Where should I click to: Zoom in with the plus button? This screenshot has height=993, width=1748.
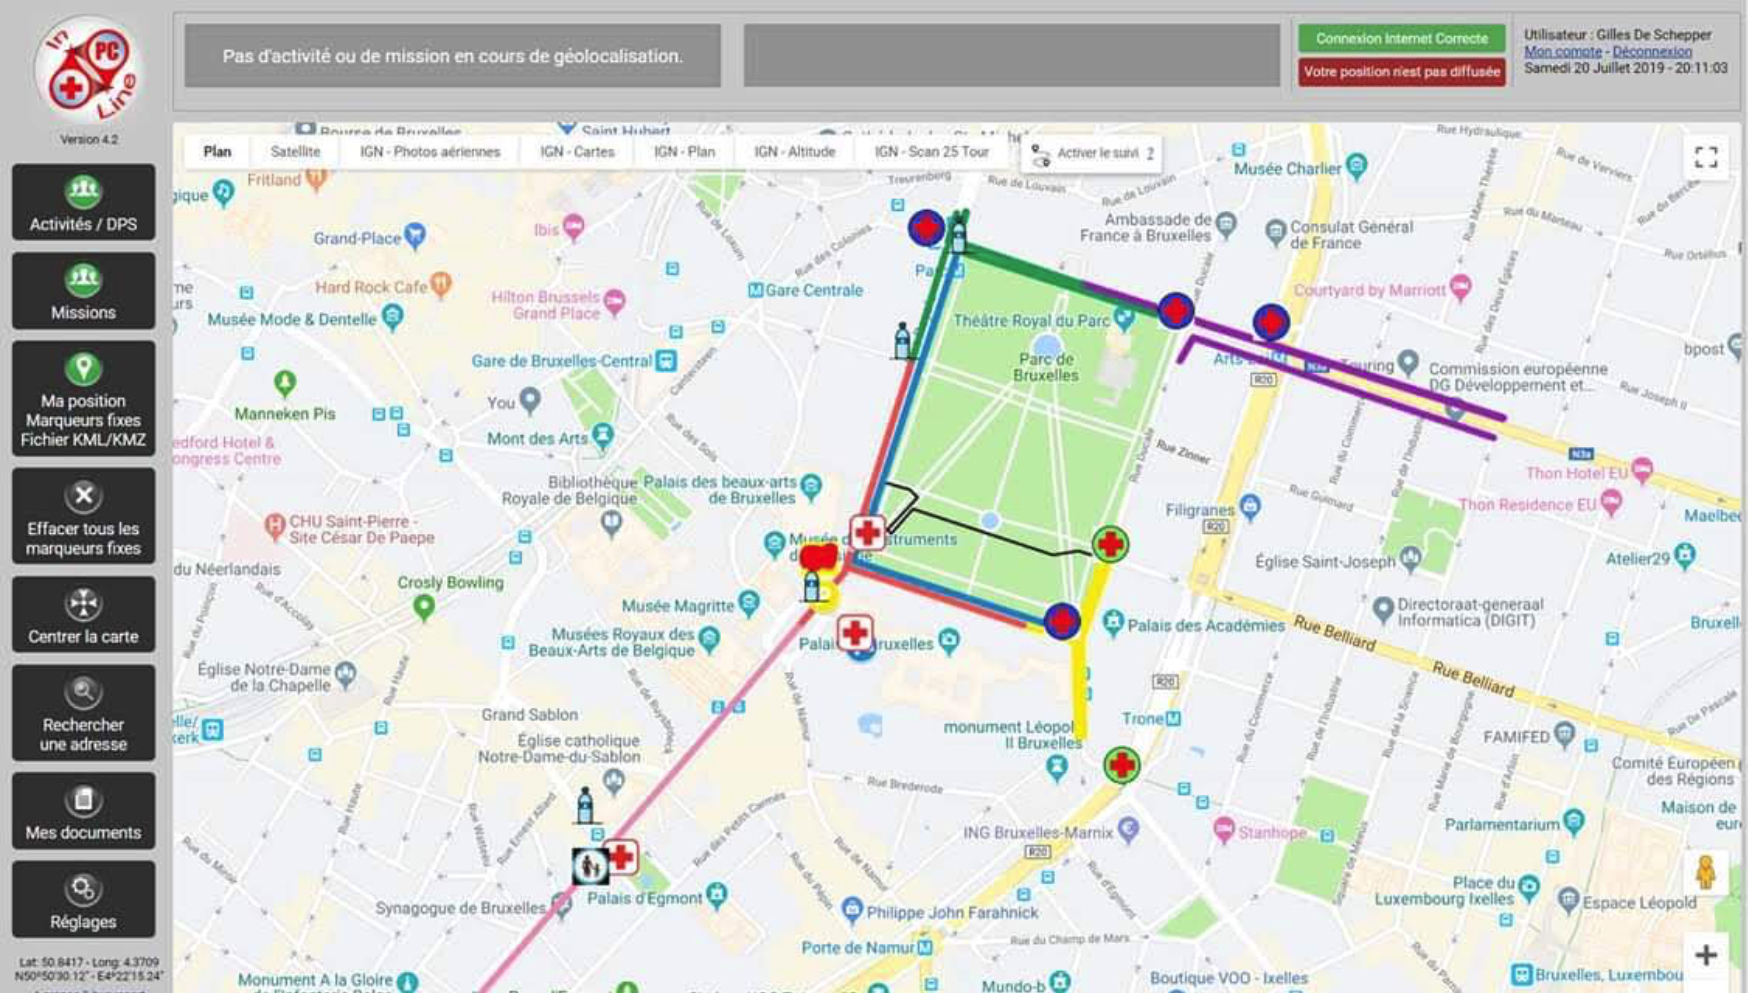click(1706, 956)
